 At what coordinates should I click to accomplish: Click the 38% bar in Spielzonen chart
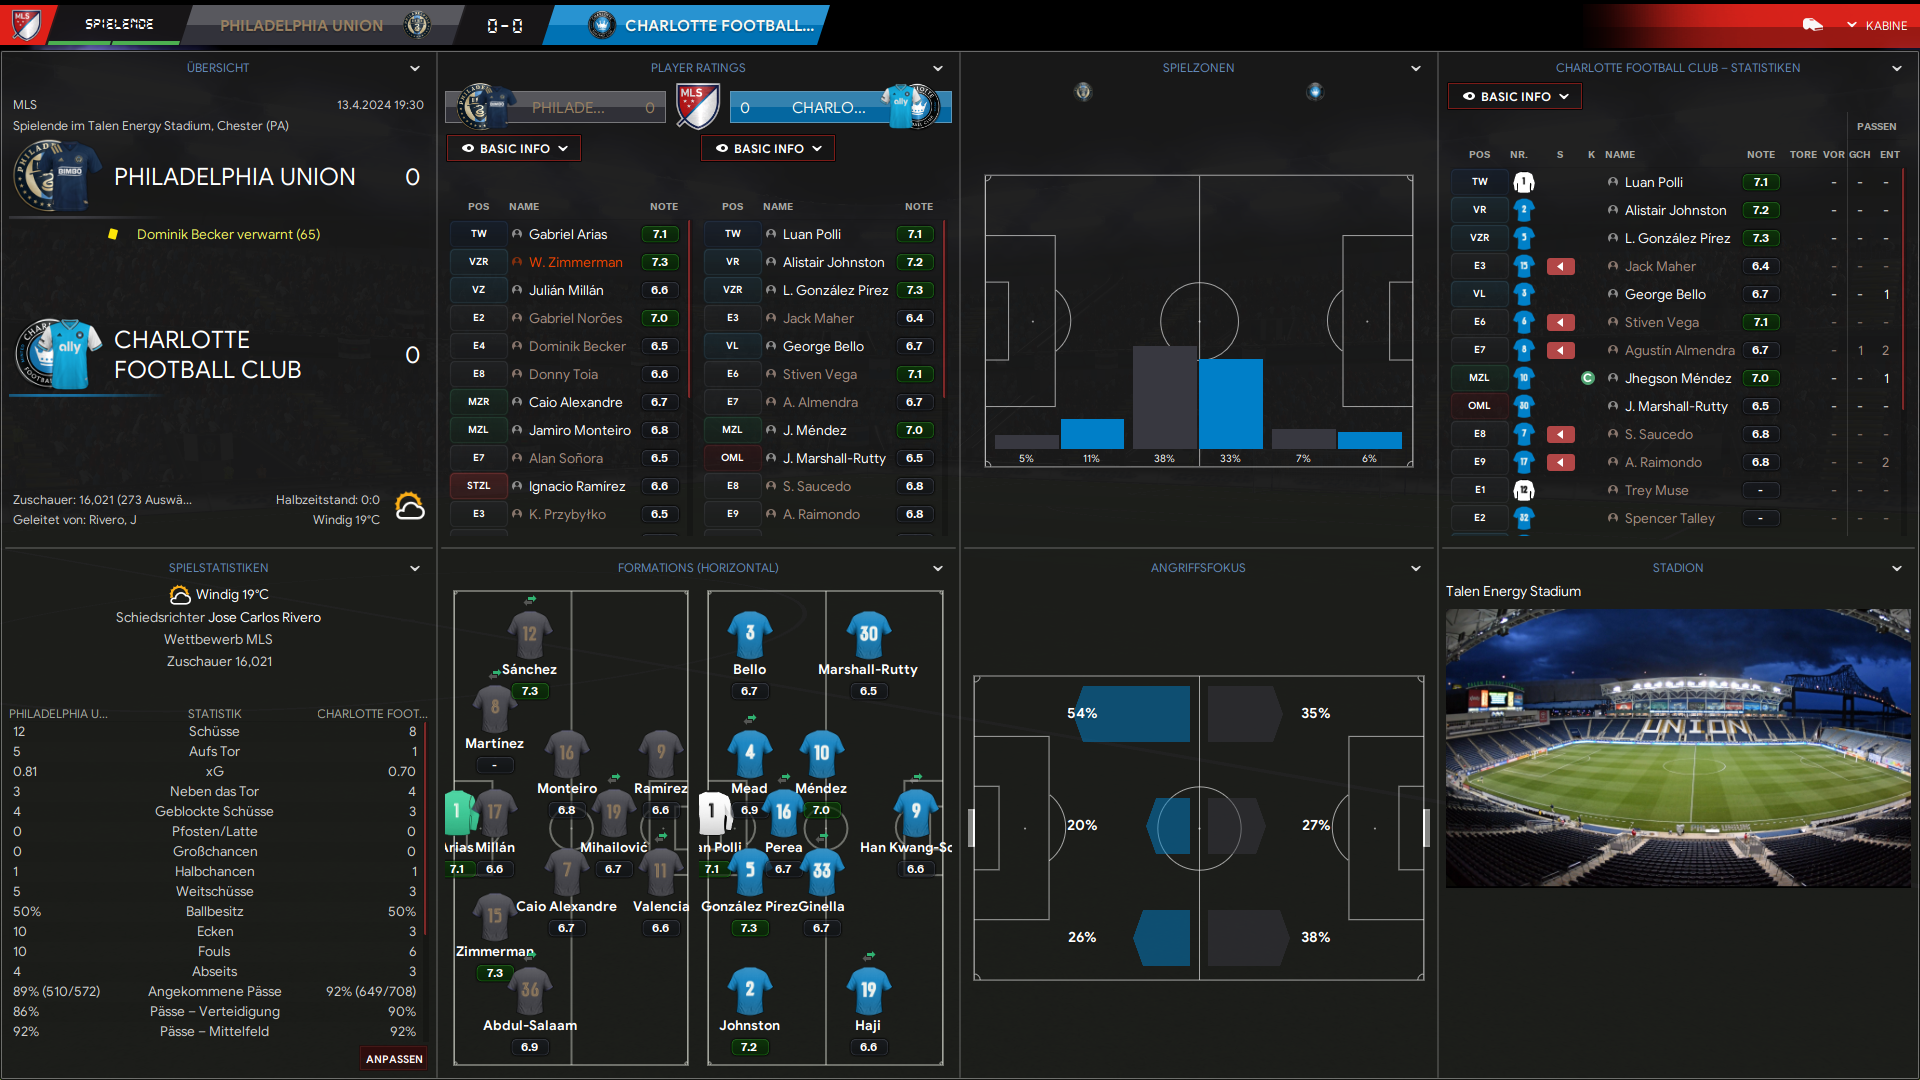coord(1164,397)
